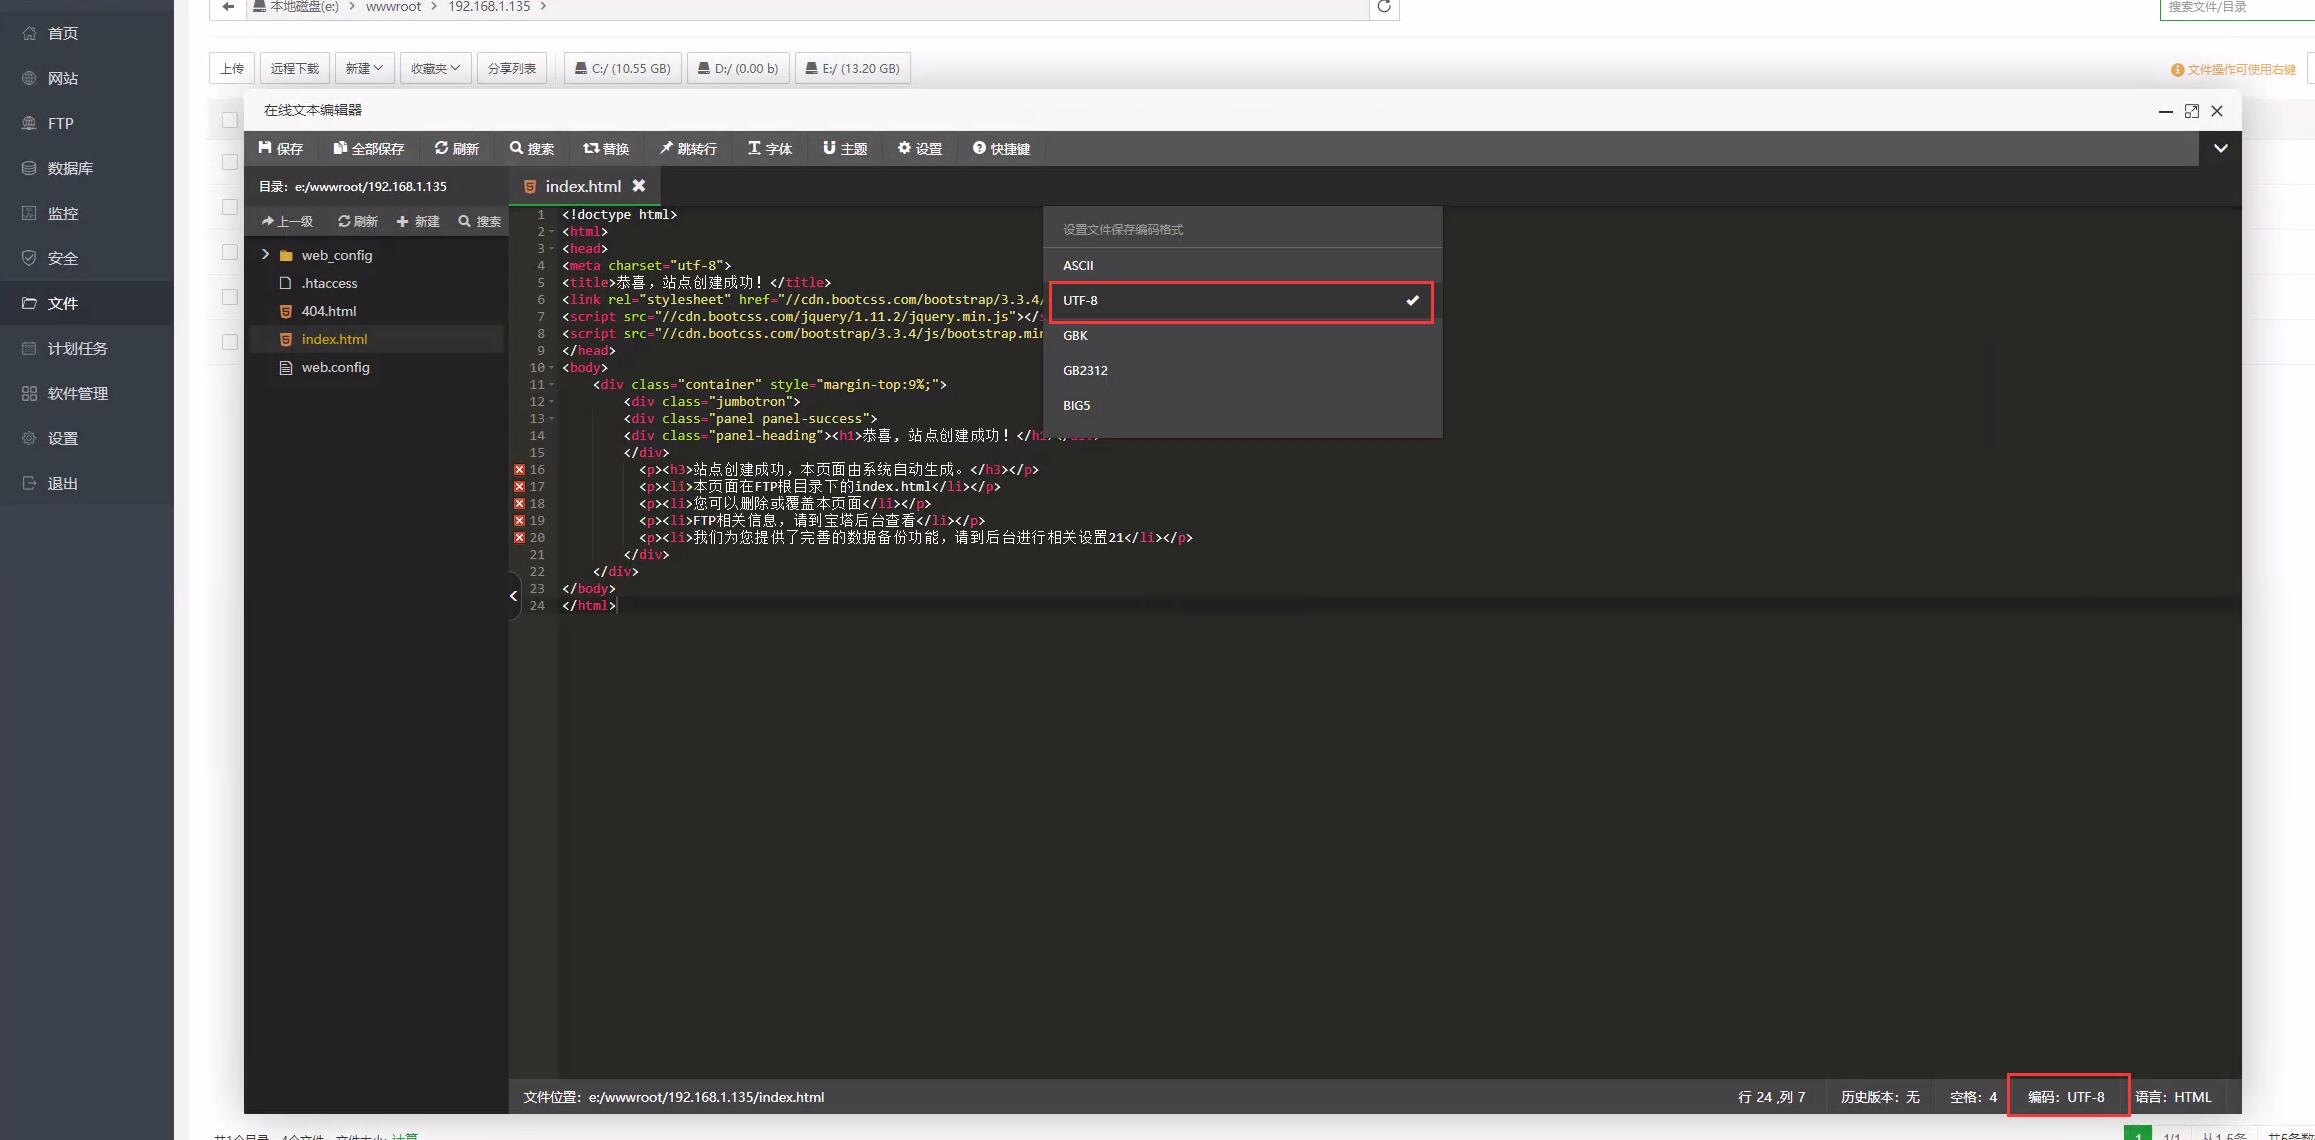Click the error marker on line 16
Image resolution: width=2315 pixels, height=1140 pixels.
[x=519, y=469]
